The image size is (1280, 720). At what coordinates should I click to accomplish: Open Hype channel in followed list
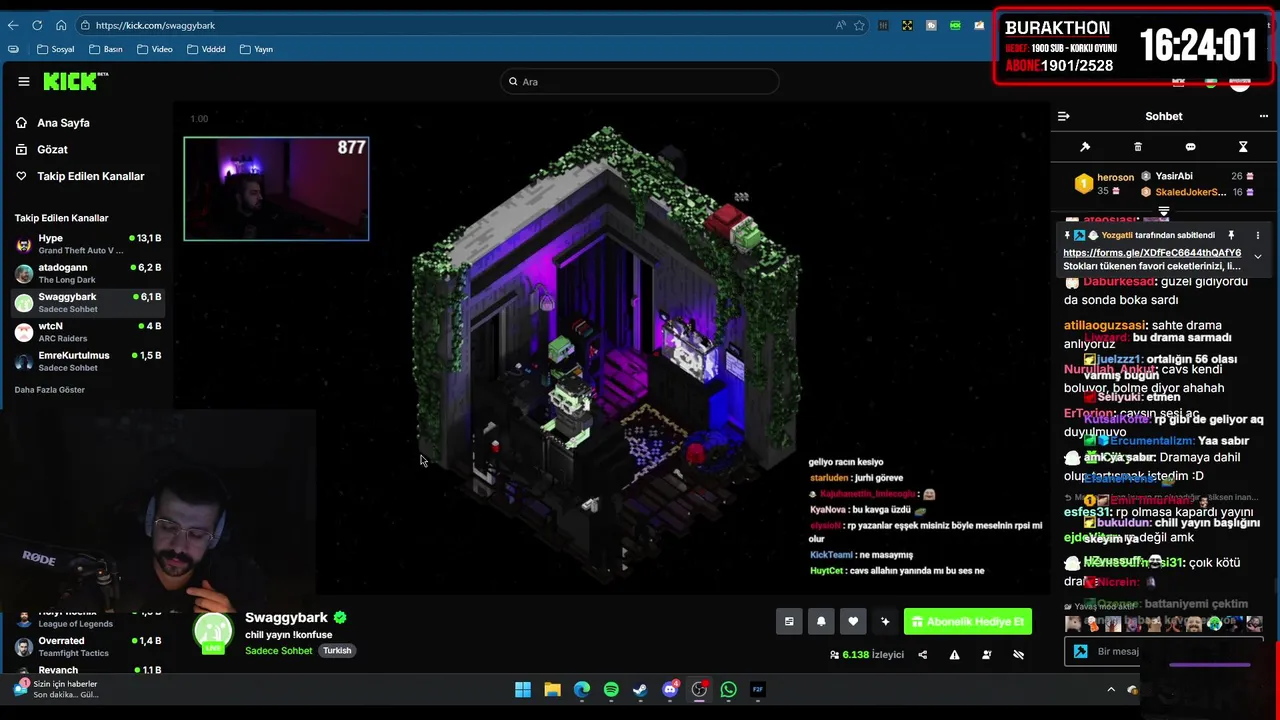click(88, 244)
